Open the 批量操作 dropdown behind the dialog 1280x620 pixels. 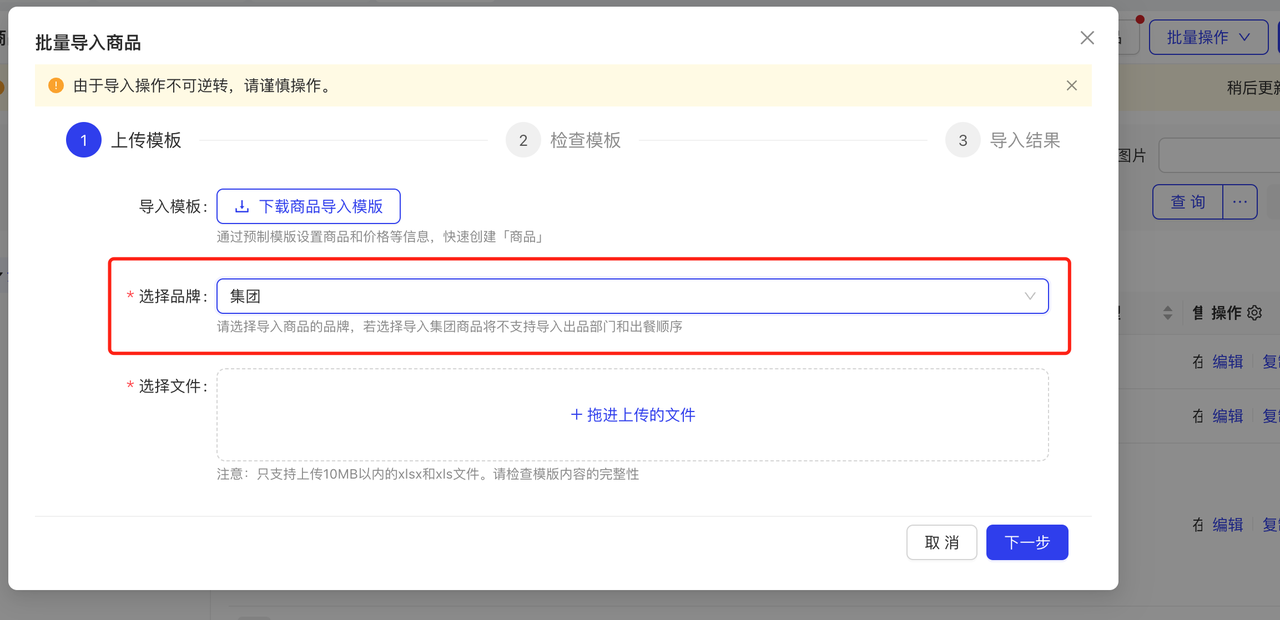[x=1209, y=37]
